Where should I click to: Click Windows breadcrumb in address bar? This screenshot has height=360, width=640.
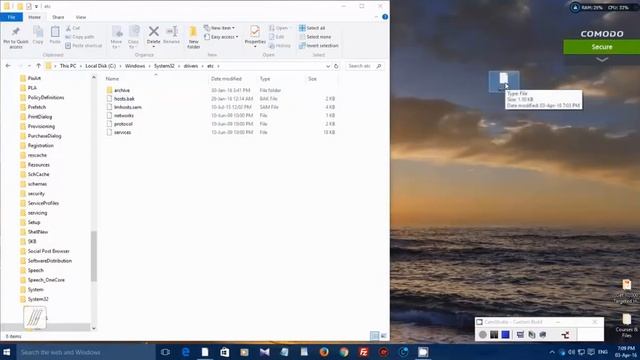(x=135, y=66)
